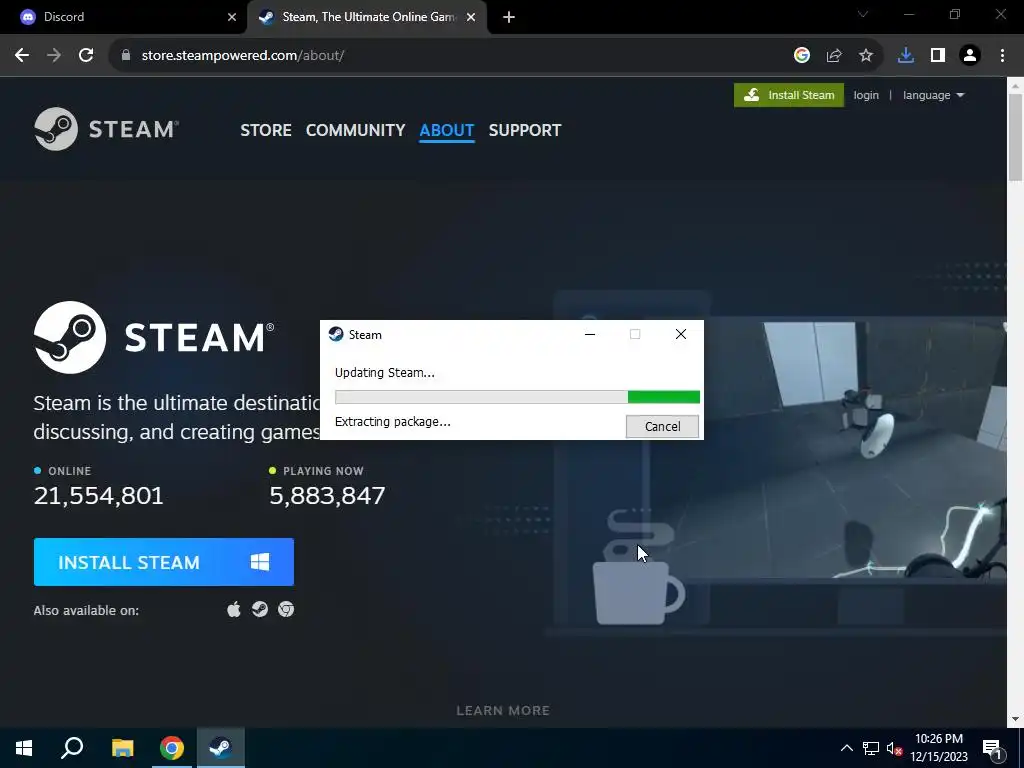Click the Apple macOS availability icon
The height and width of the screenshot is (768, 1024).
234,609
